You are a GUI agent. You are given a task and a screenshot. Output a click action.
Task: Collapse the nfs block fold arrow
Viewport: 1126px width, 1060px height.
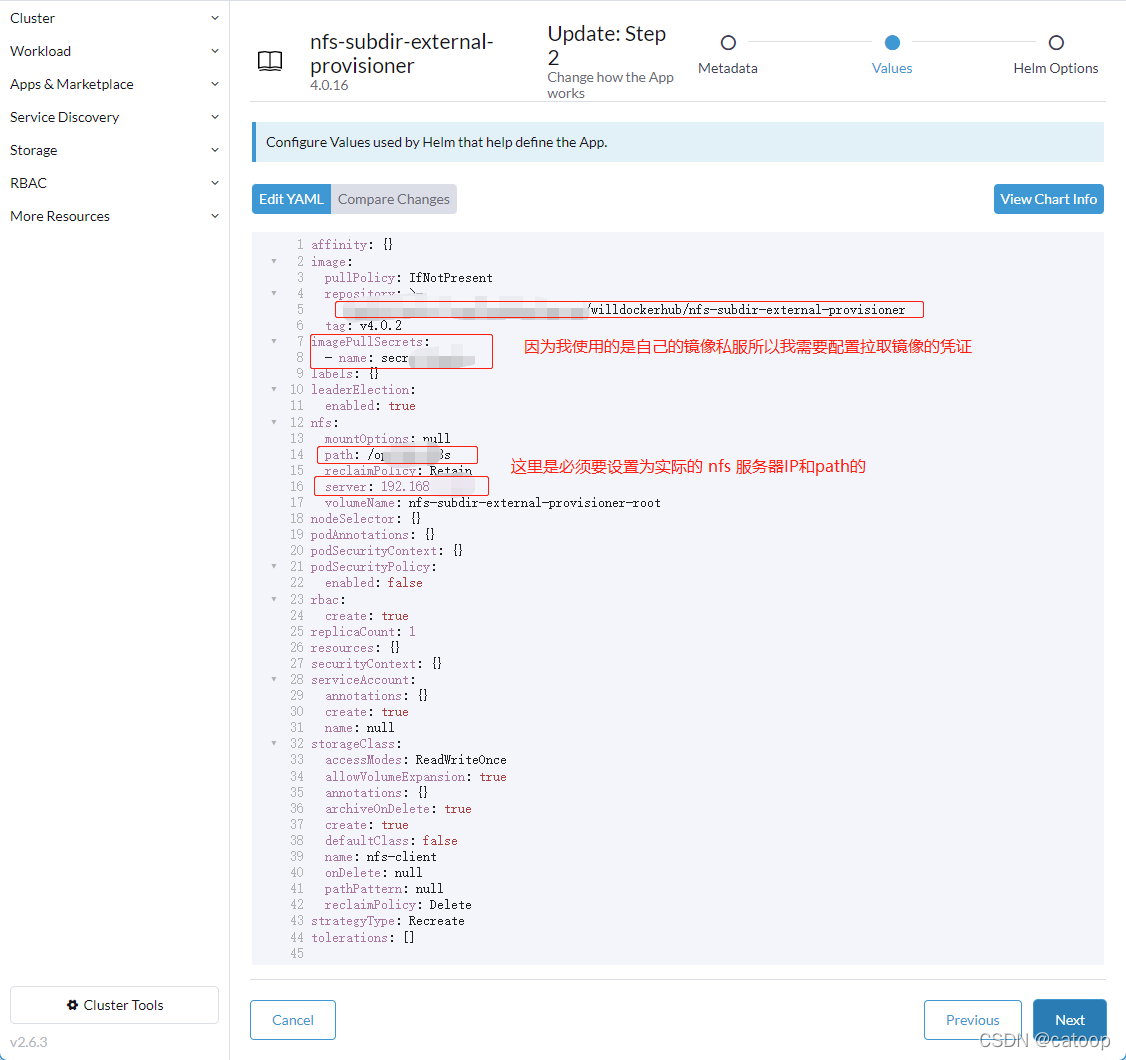[x=274, y=422]
